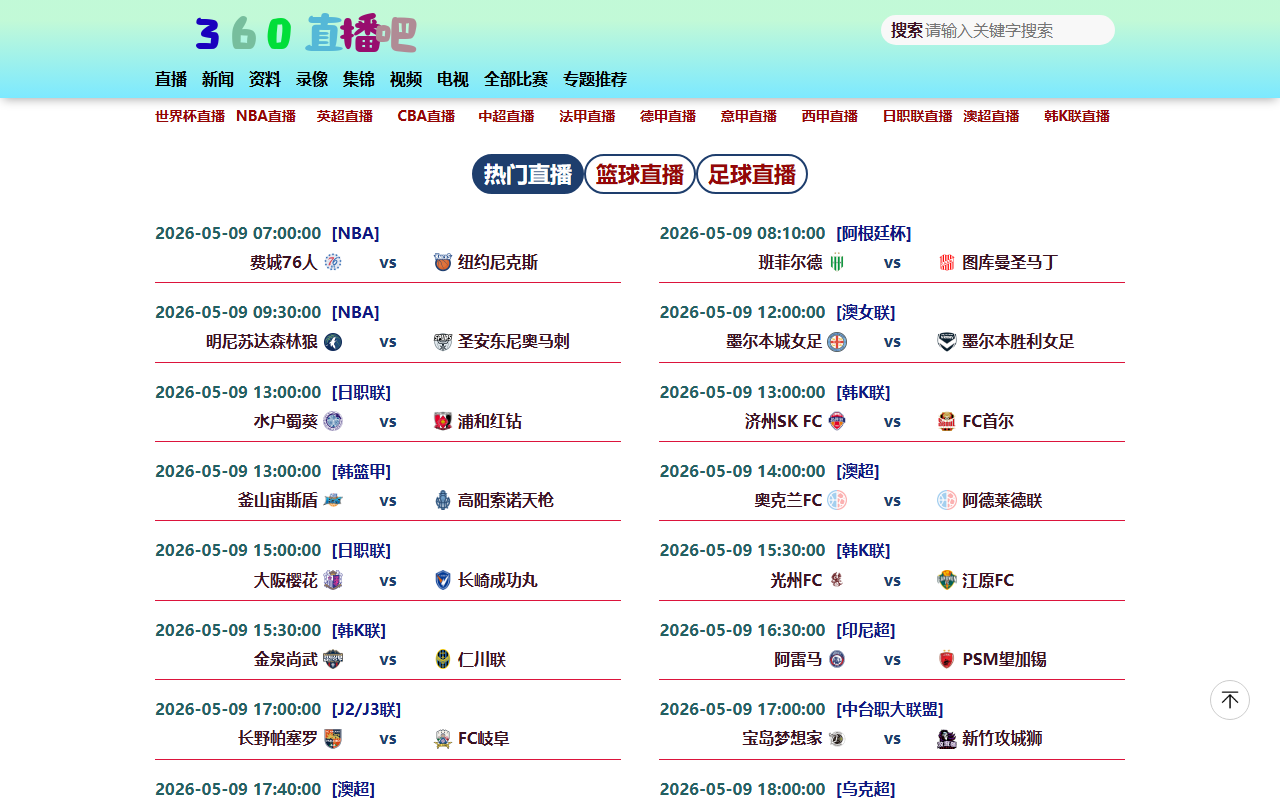Click the 金泉尚武 club crest
The image size is (1280, 800).
(333, 659)
